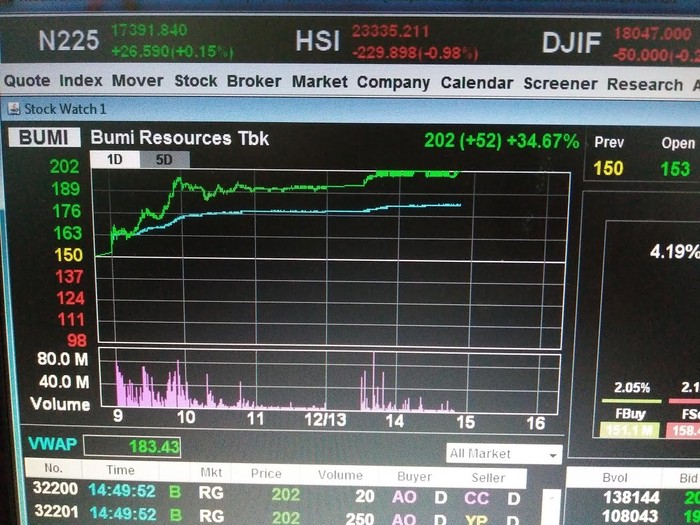
Task: Click the 12/13 time axis marker
Action: pos(325,420)
